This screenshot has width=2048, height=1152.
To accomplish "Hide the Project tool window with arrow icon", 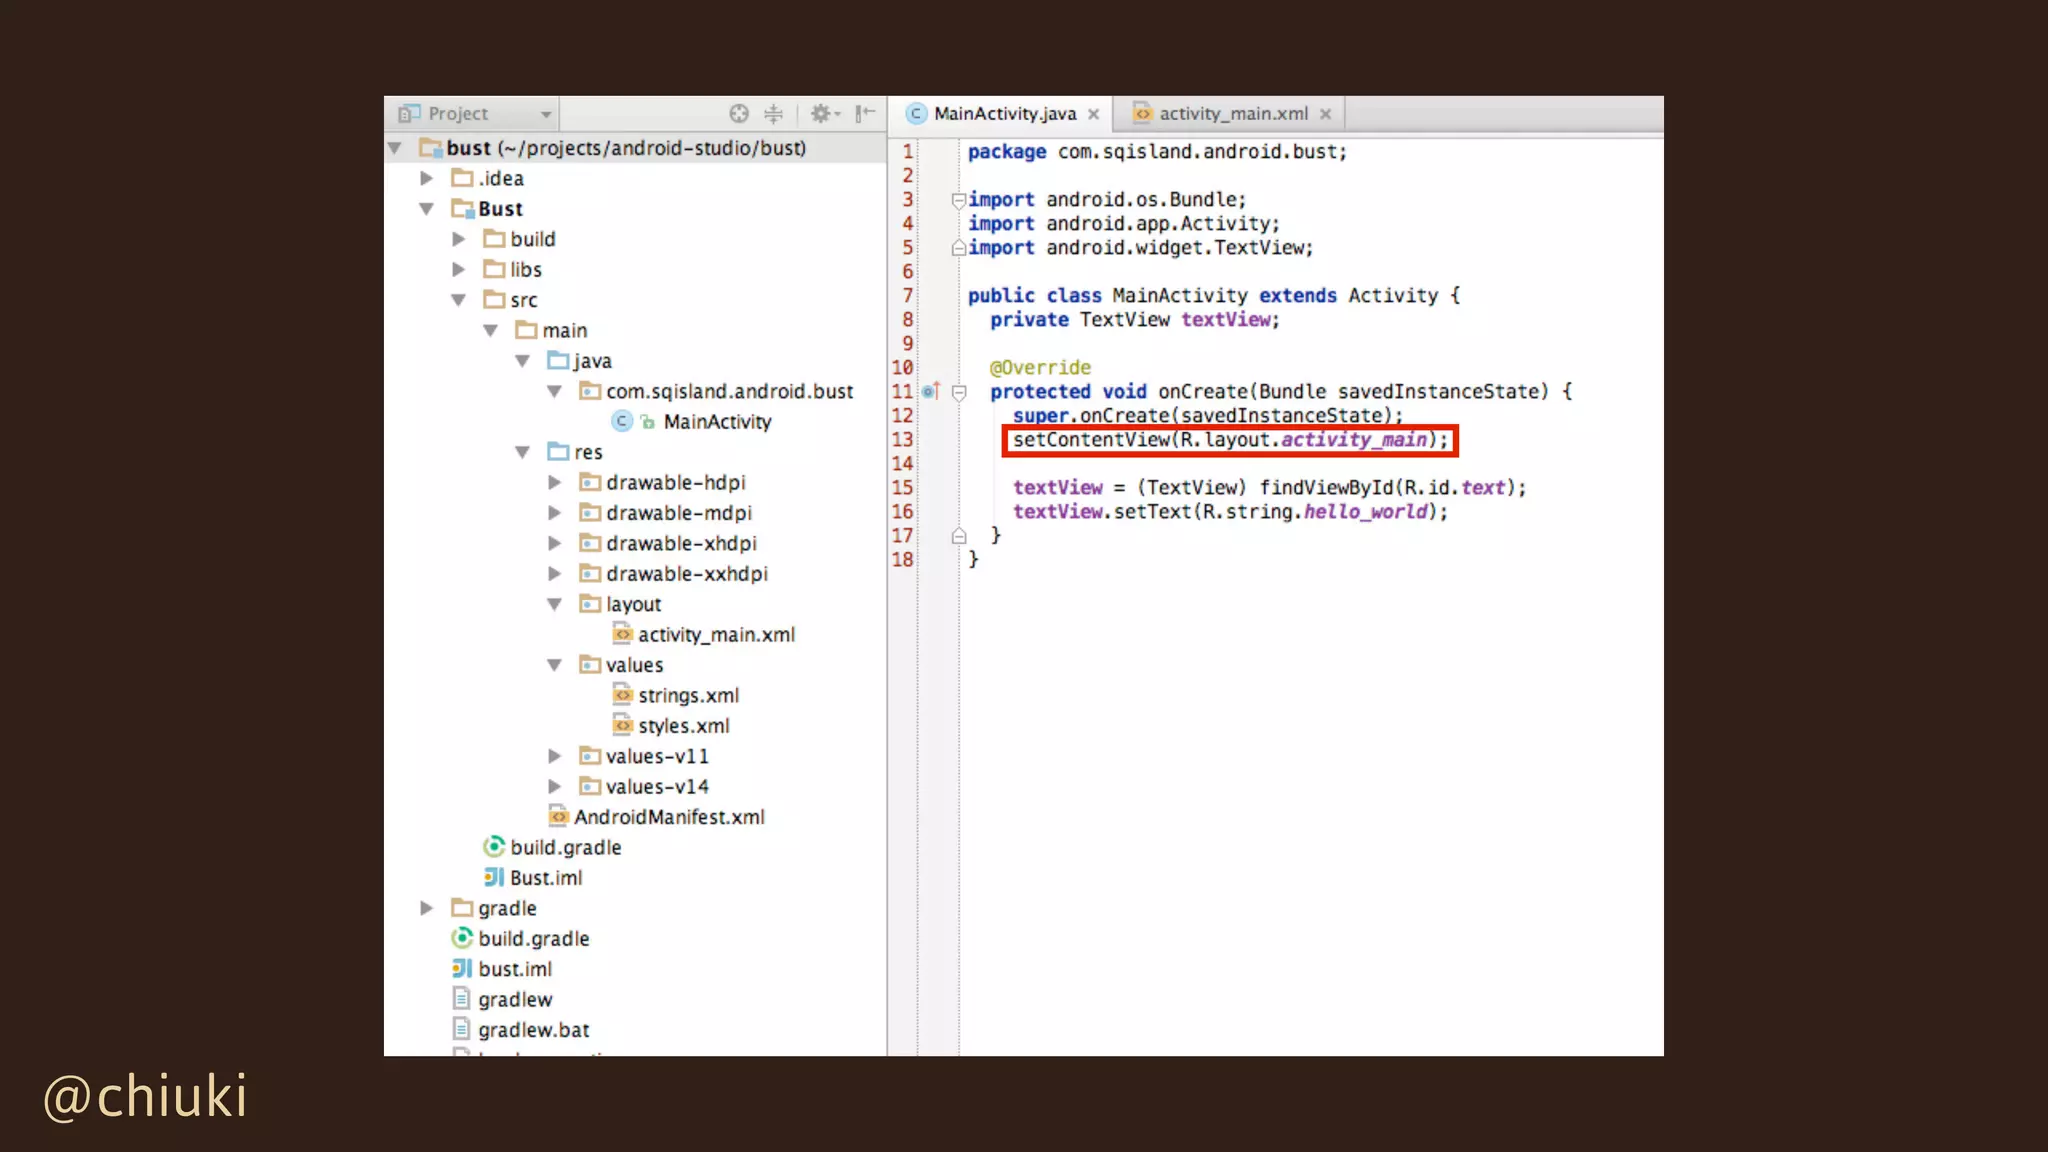I will tap(865, 114).
